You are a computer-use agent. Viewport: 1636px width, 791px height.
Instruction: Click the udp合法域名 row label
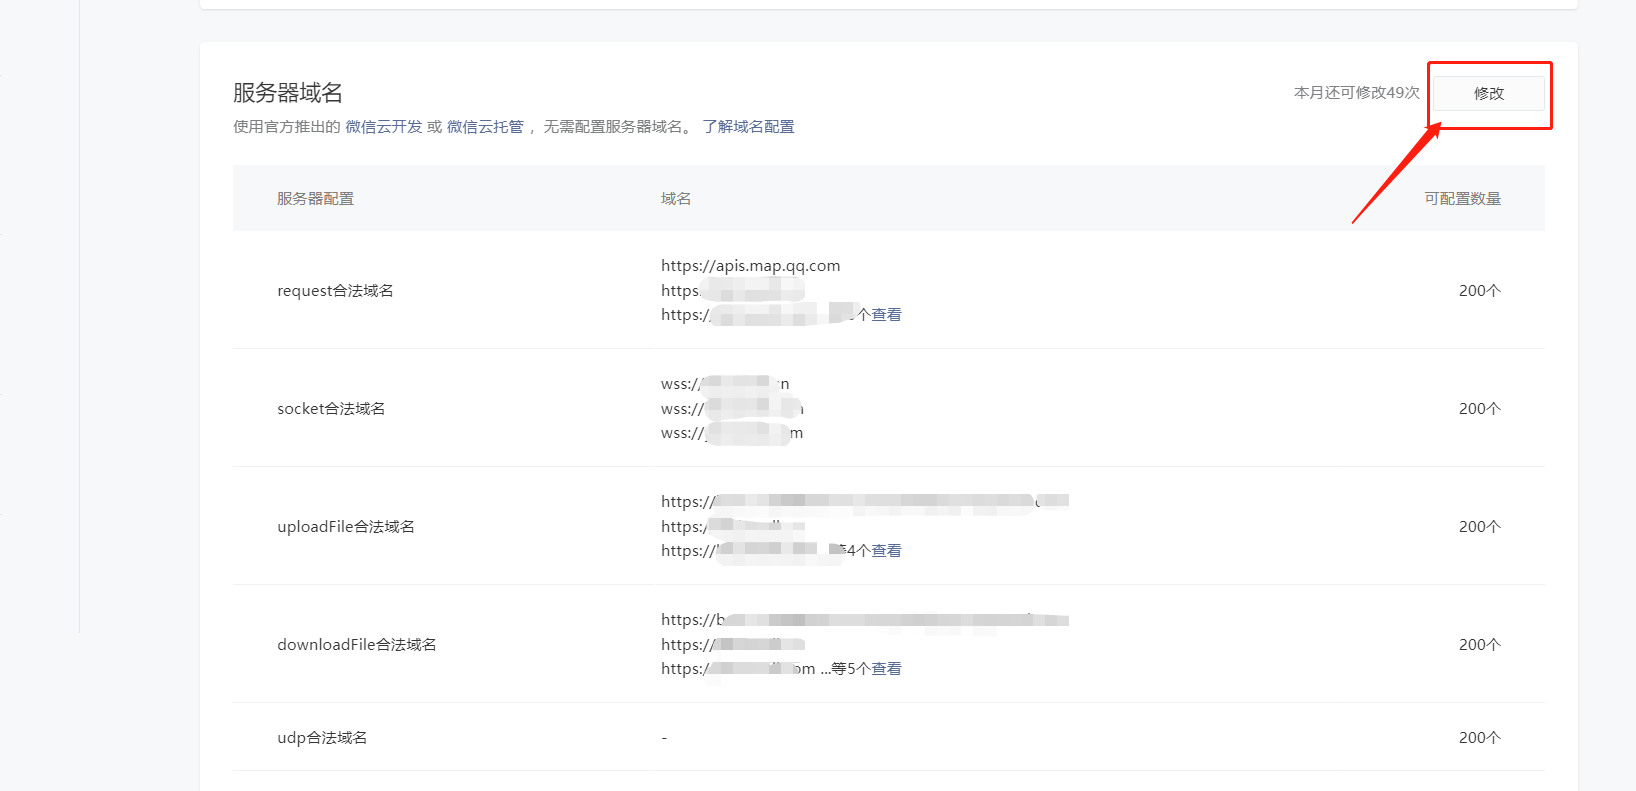pos(322,738)
